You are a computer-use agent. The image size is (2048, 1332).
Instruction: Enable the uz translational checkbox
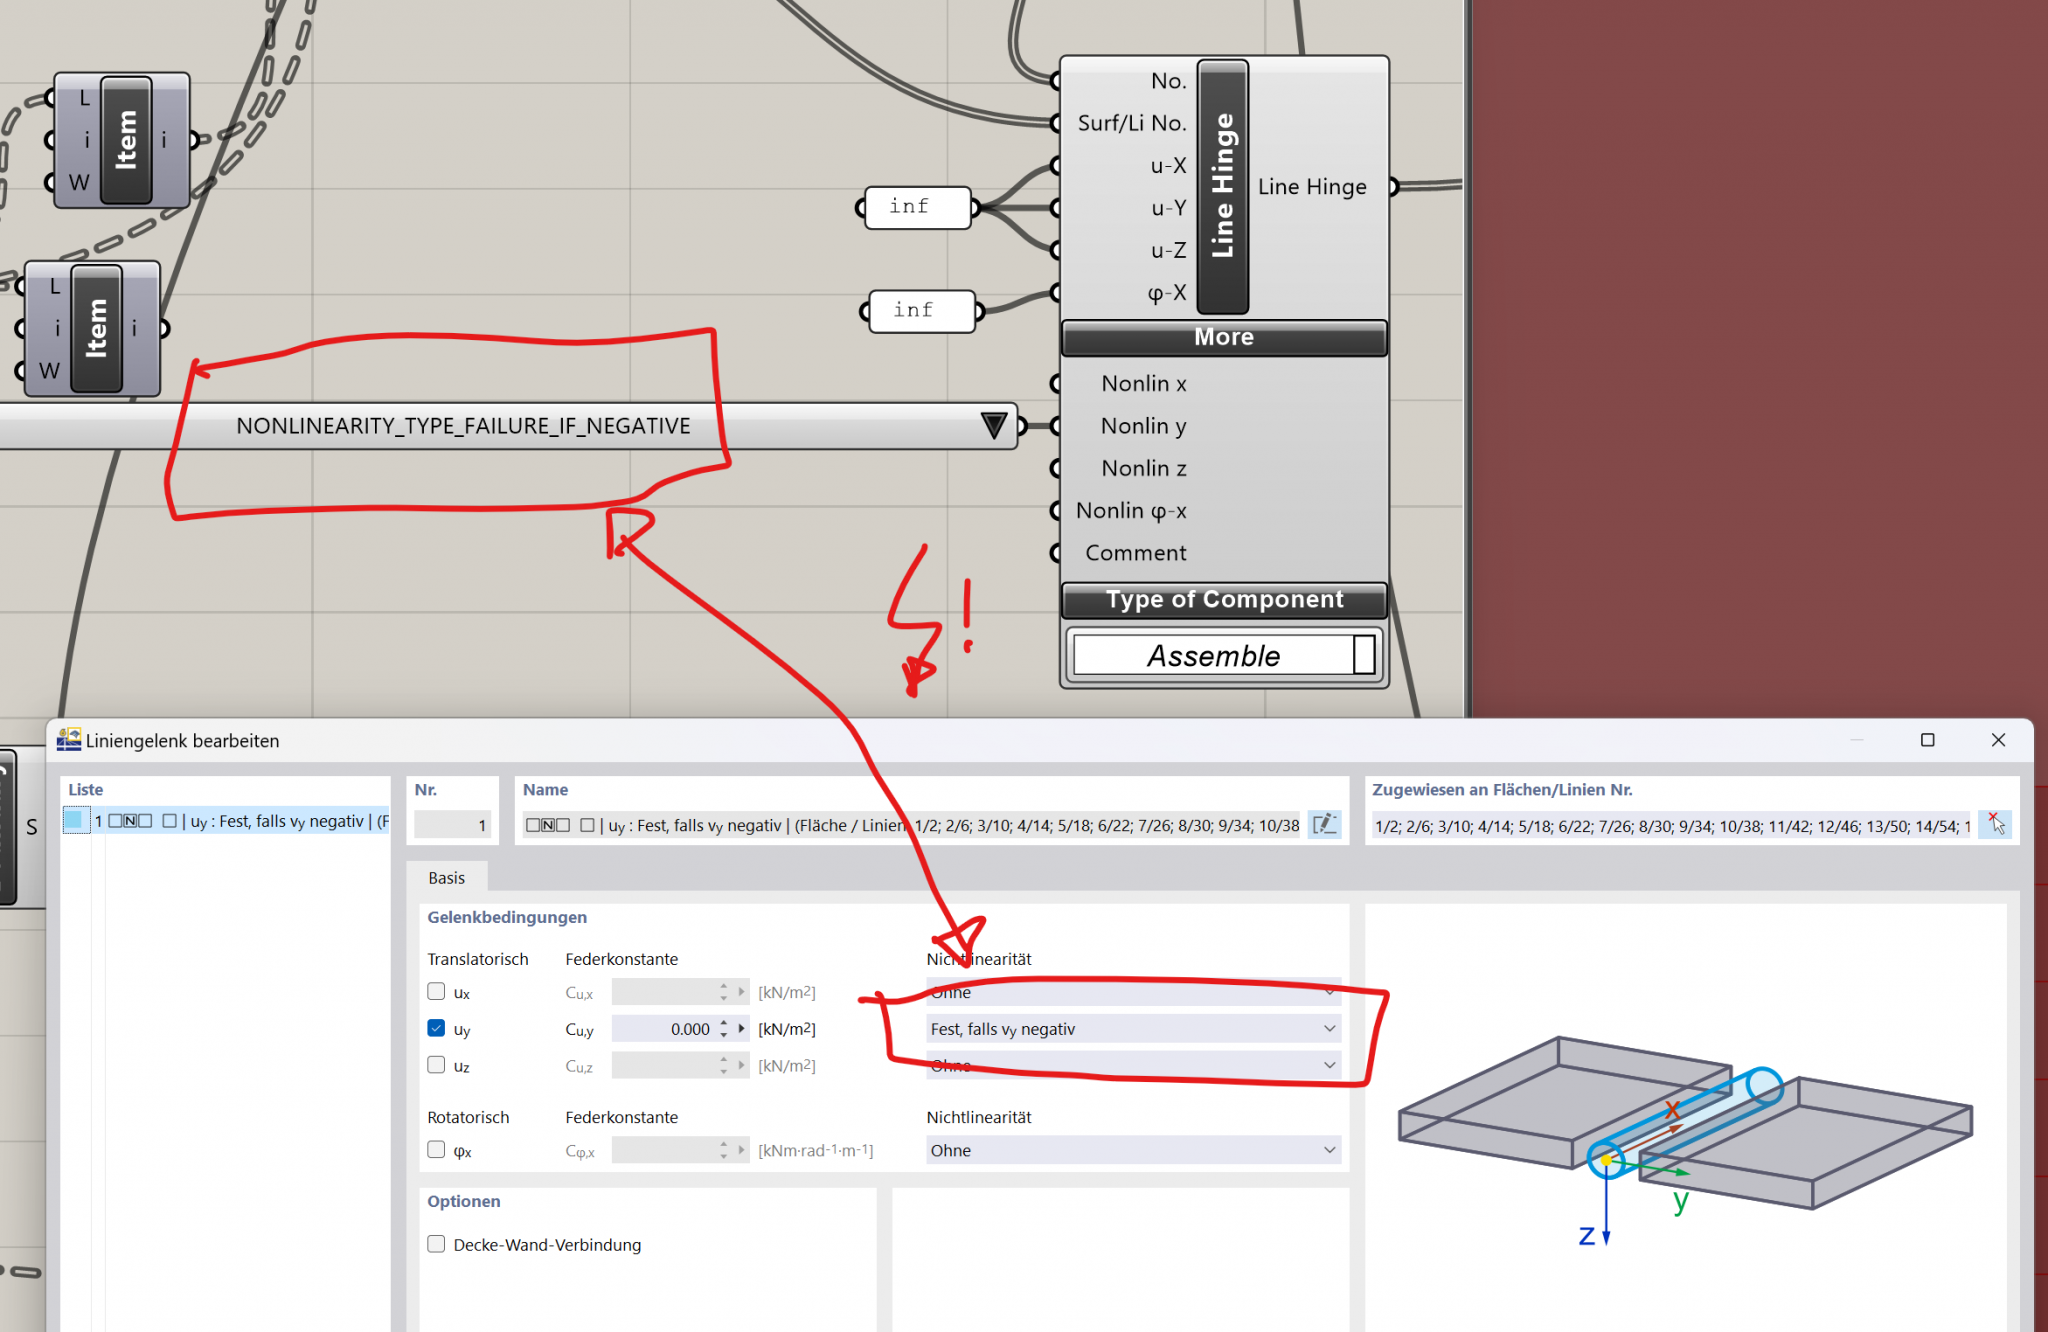coord(436,1065)
